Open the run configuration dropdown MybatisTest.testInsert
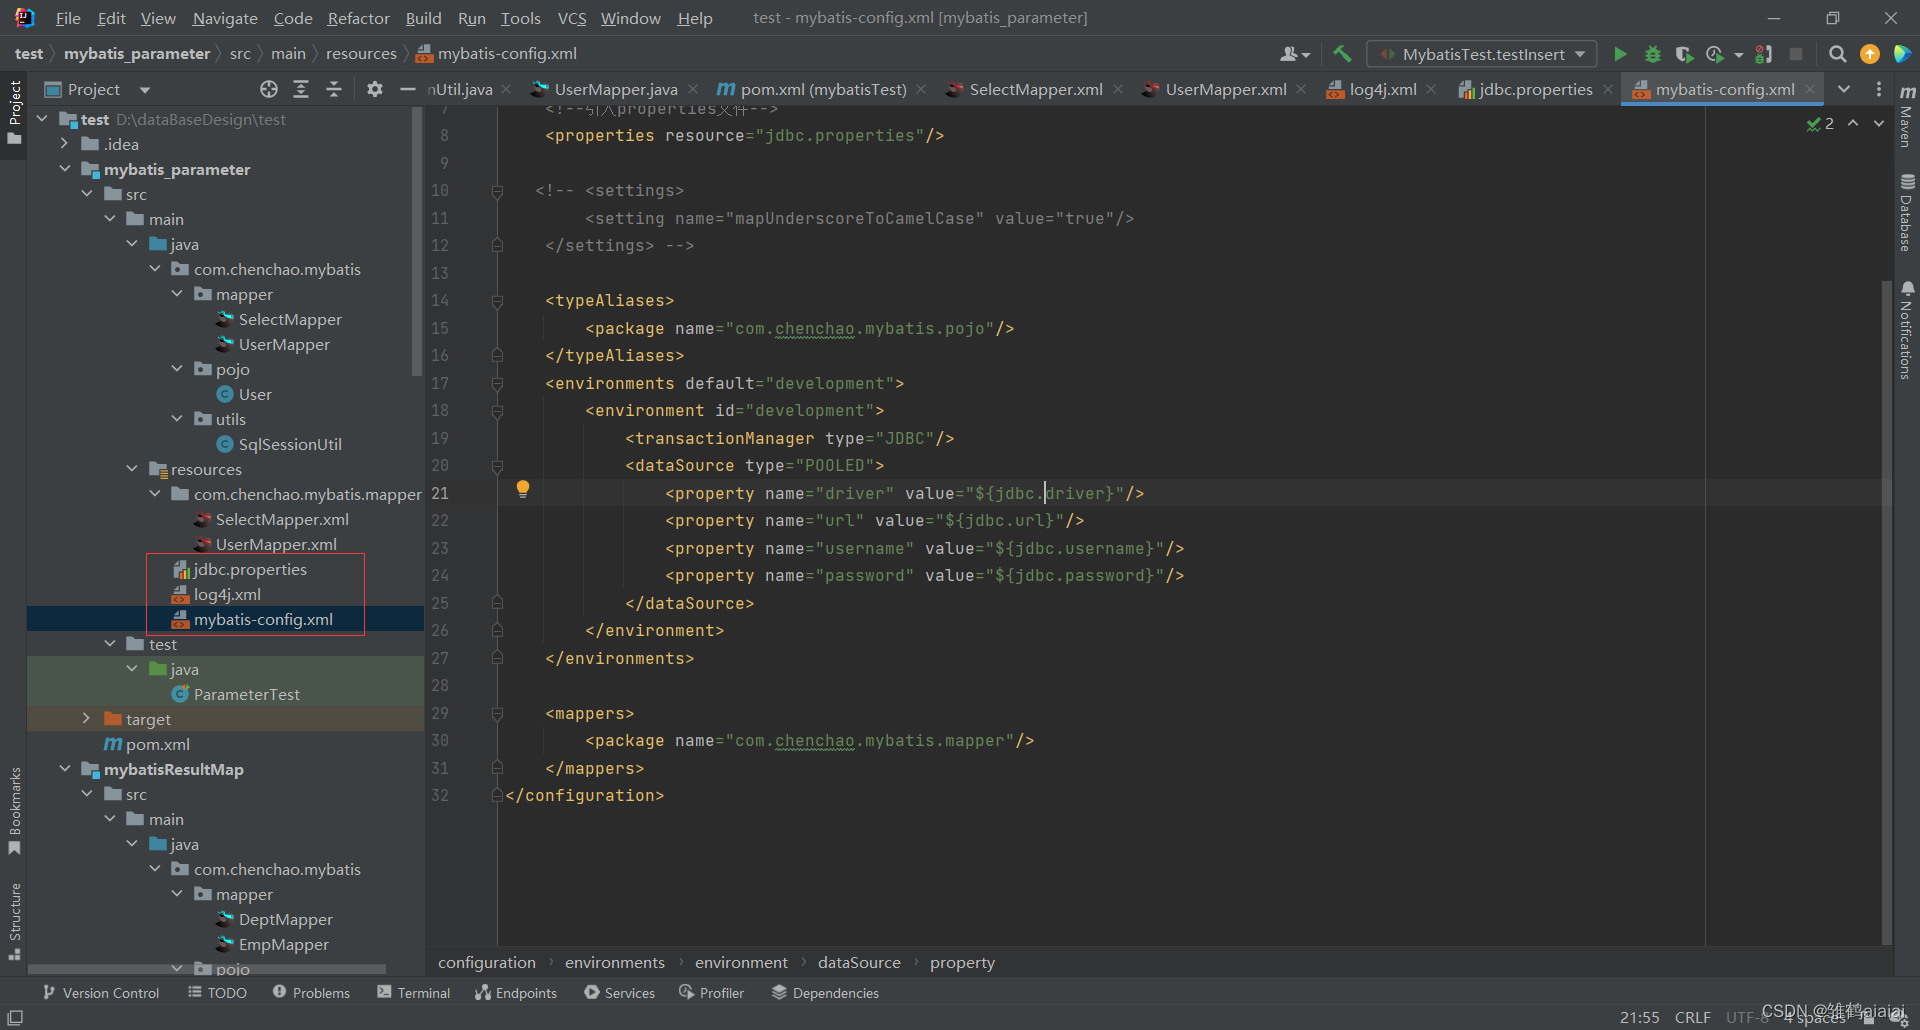The width and height of the screenshot is (1920, 1030). (x=1482, y=54)
